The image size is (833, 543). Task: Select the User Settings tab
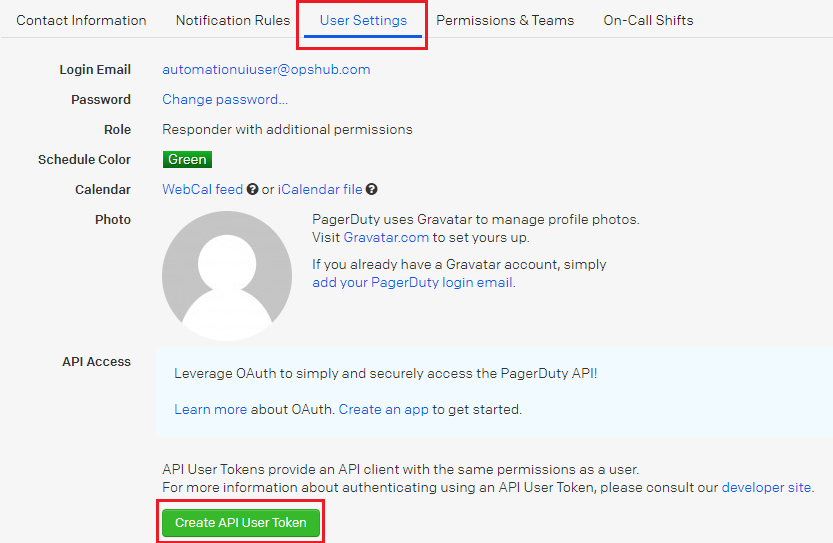coord(363,20)
